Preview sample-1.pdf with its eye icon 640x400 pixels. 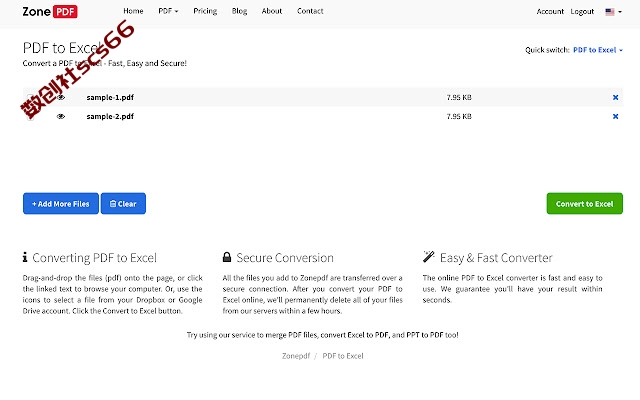coord(61,97)
